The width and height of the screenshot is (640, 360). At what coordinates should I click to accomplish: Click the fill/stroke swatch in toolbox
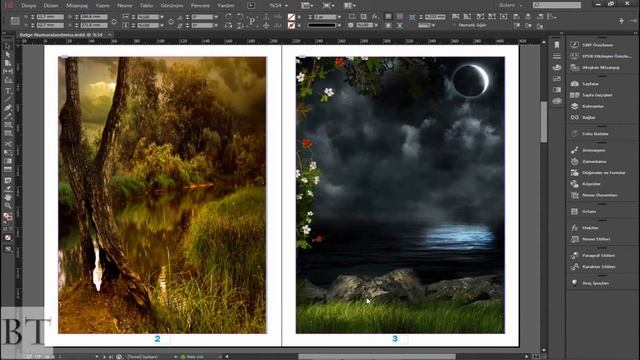coord(8,216)
